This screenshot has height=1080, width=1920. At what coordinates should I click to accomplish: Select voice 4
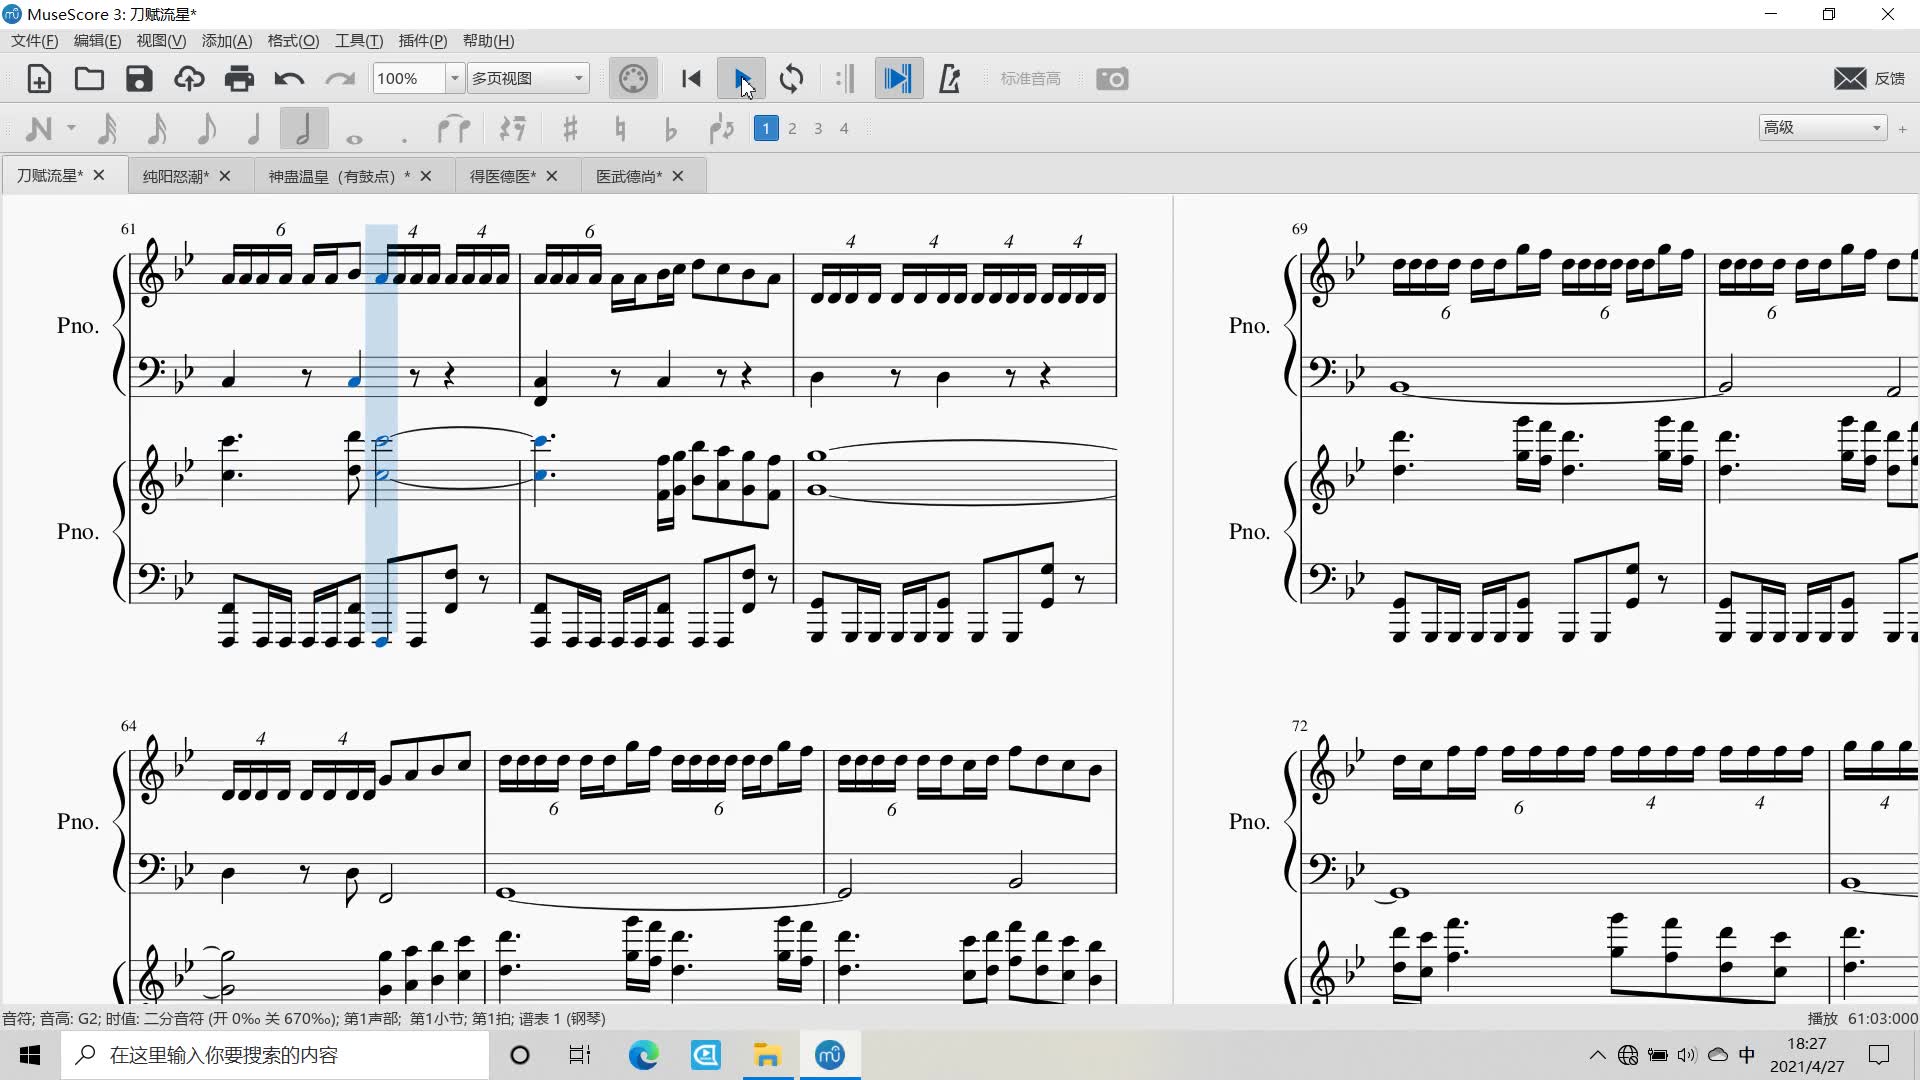coord(844,129)
